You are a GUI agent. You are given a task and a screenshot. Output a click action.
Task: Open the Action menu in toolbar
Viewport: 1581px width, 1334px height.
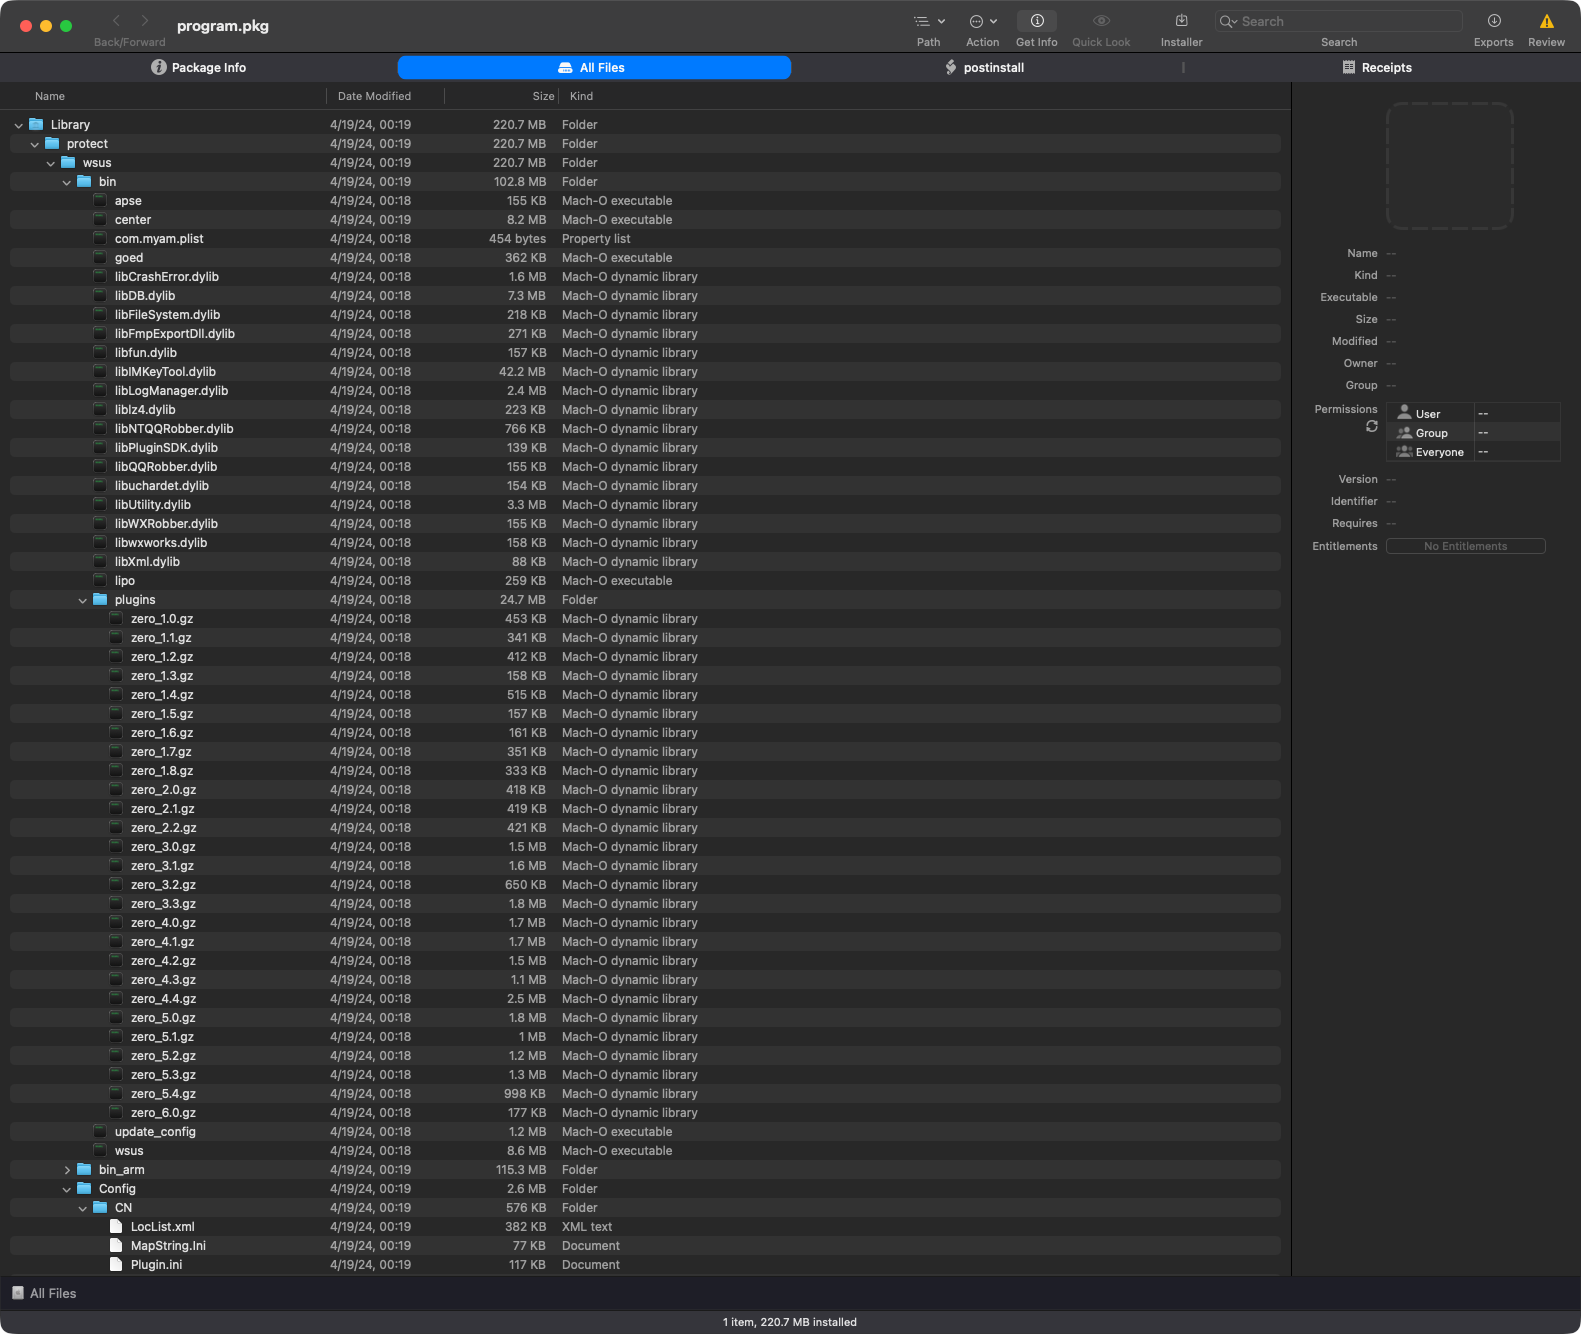(982, 22)
